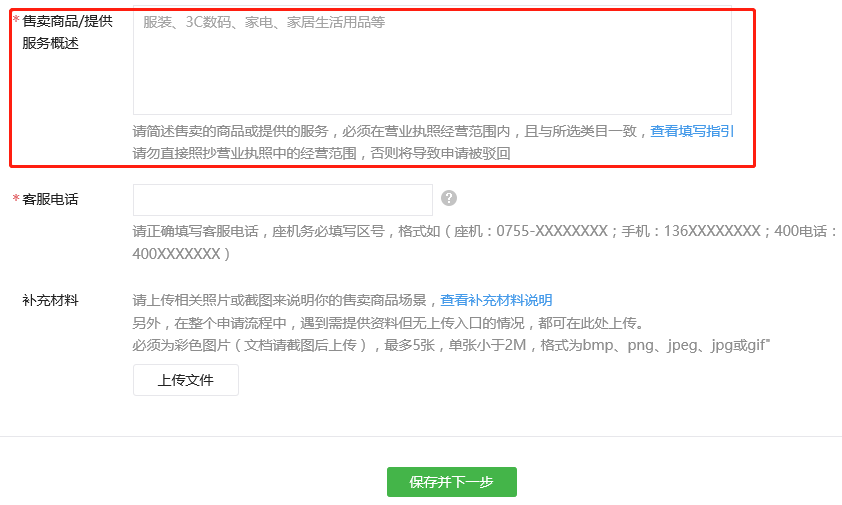Viewport: 842px width, 505px height.
Task: Click the horizontal divider above the save button
Action: point(421,436)
